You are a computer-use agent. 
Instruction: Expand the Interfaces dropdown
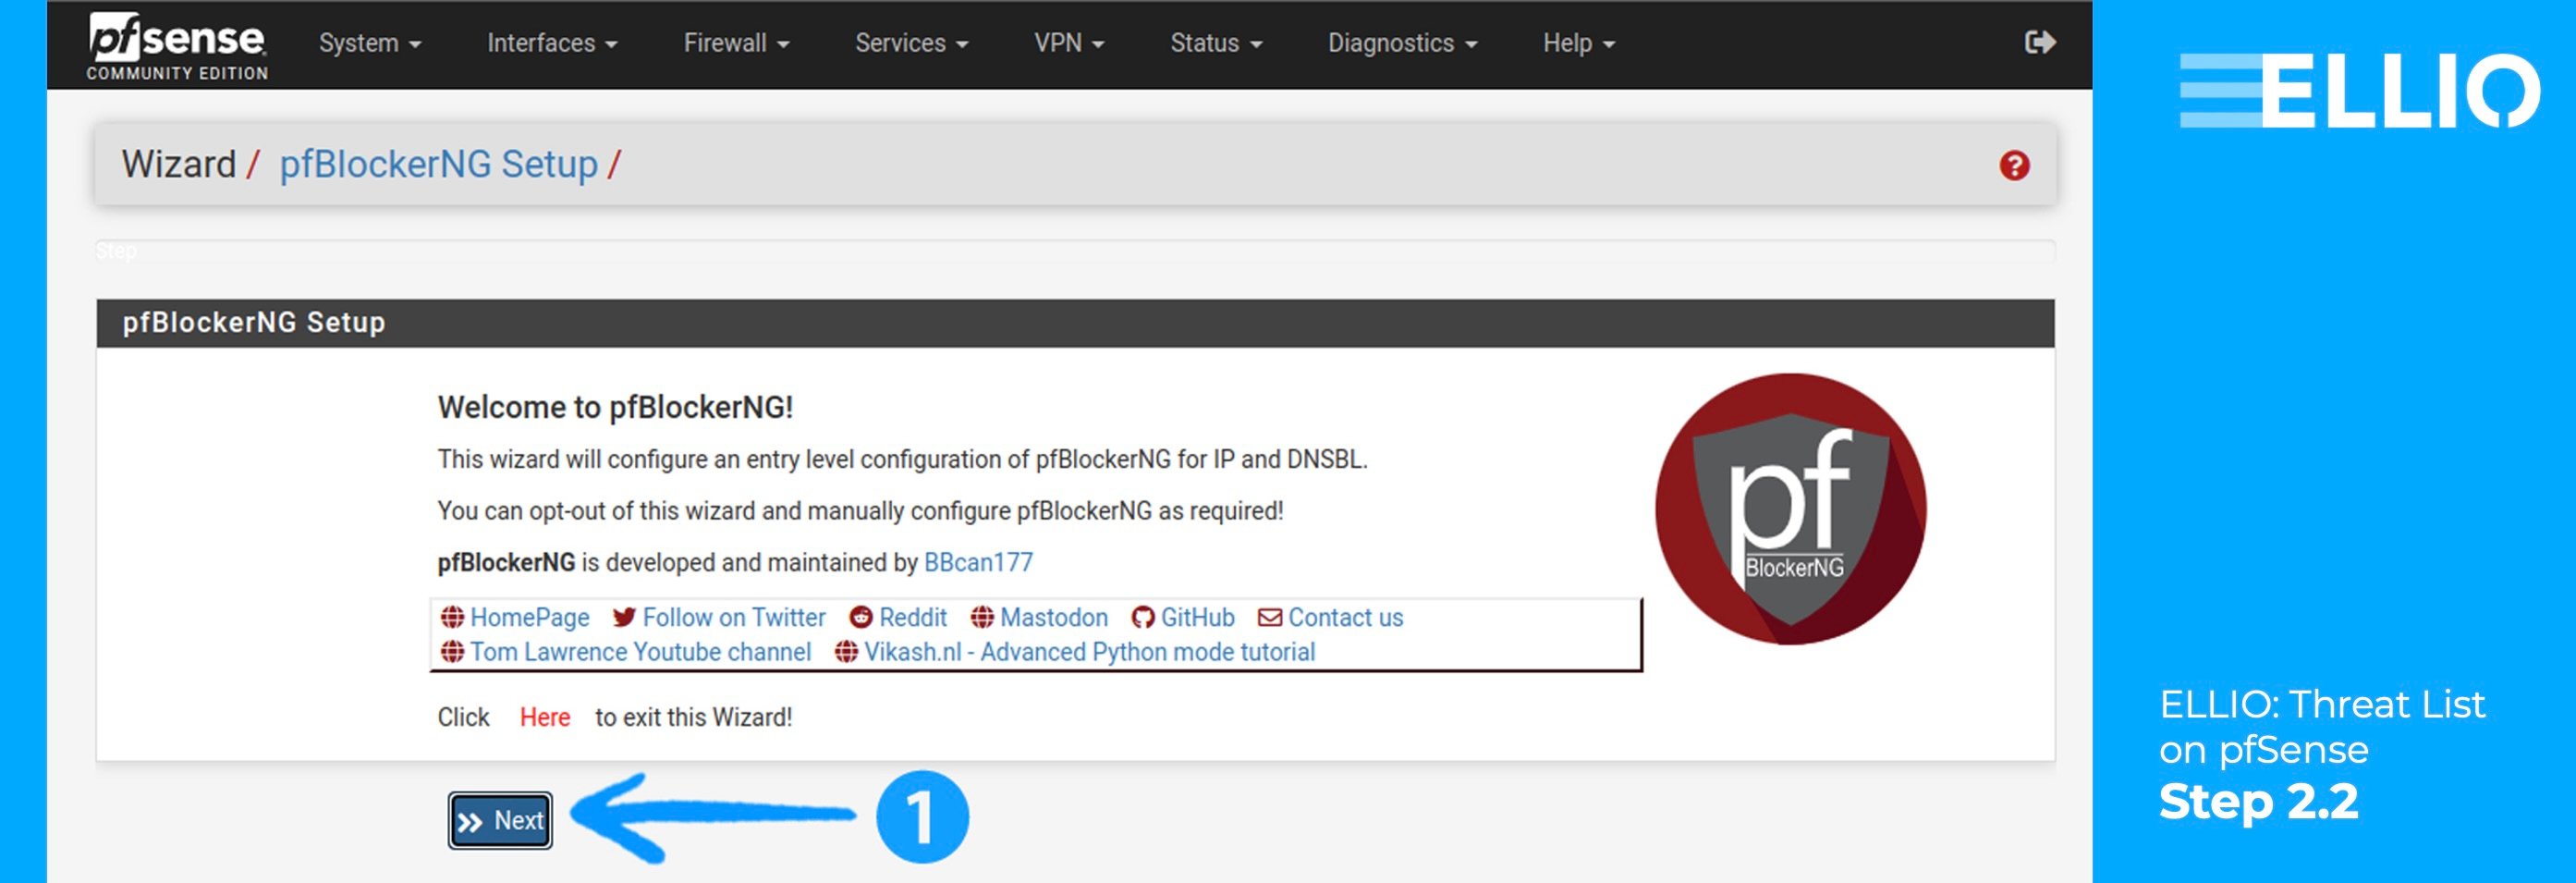[551, 42]
